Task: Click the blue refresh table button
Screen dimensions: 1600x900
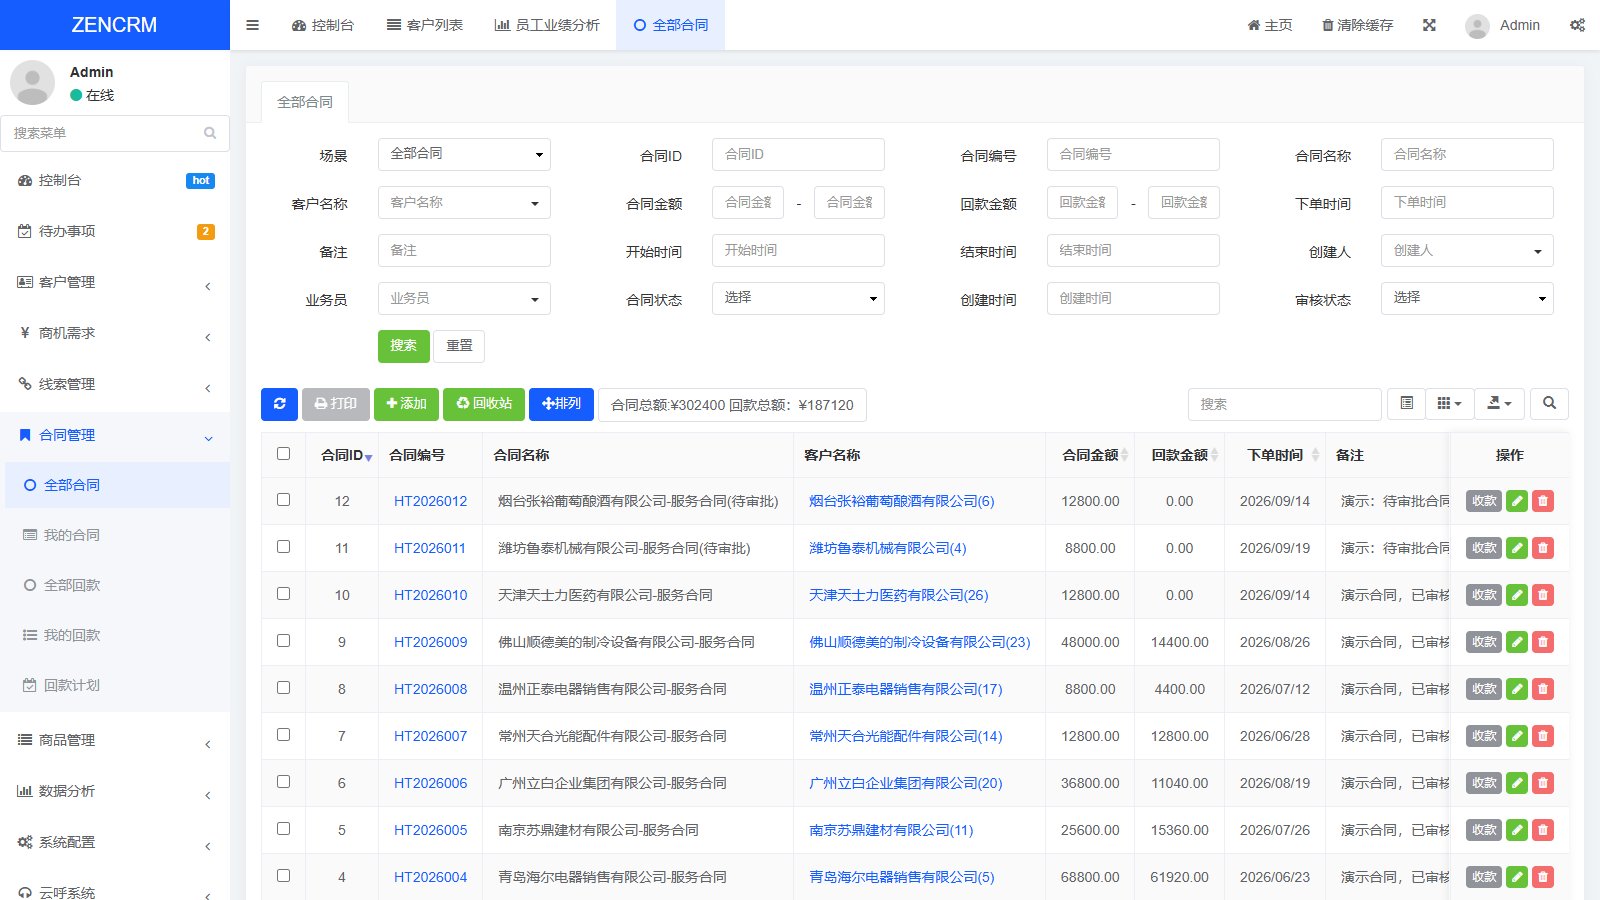Action: tap(279, 404)
